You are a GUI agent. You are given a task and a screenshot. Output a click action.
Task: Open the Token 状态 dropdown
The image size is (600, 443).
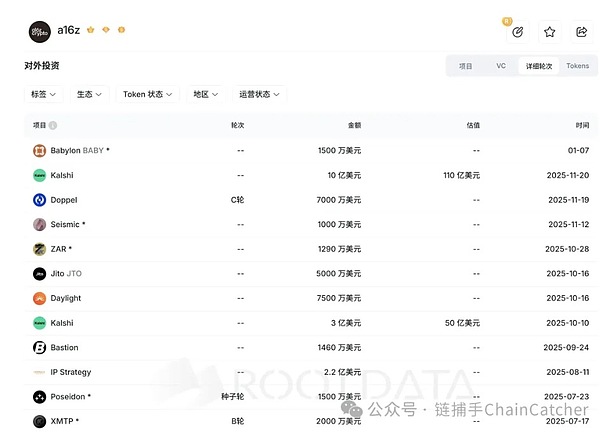click(x=148, y=94)
